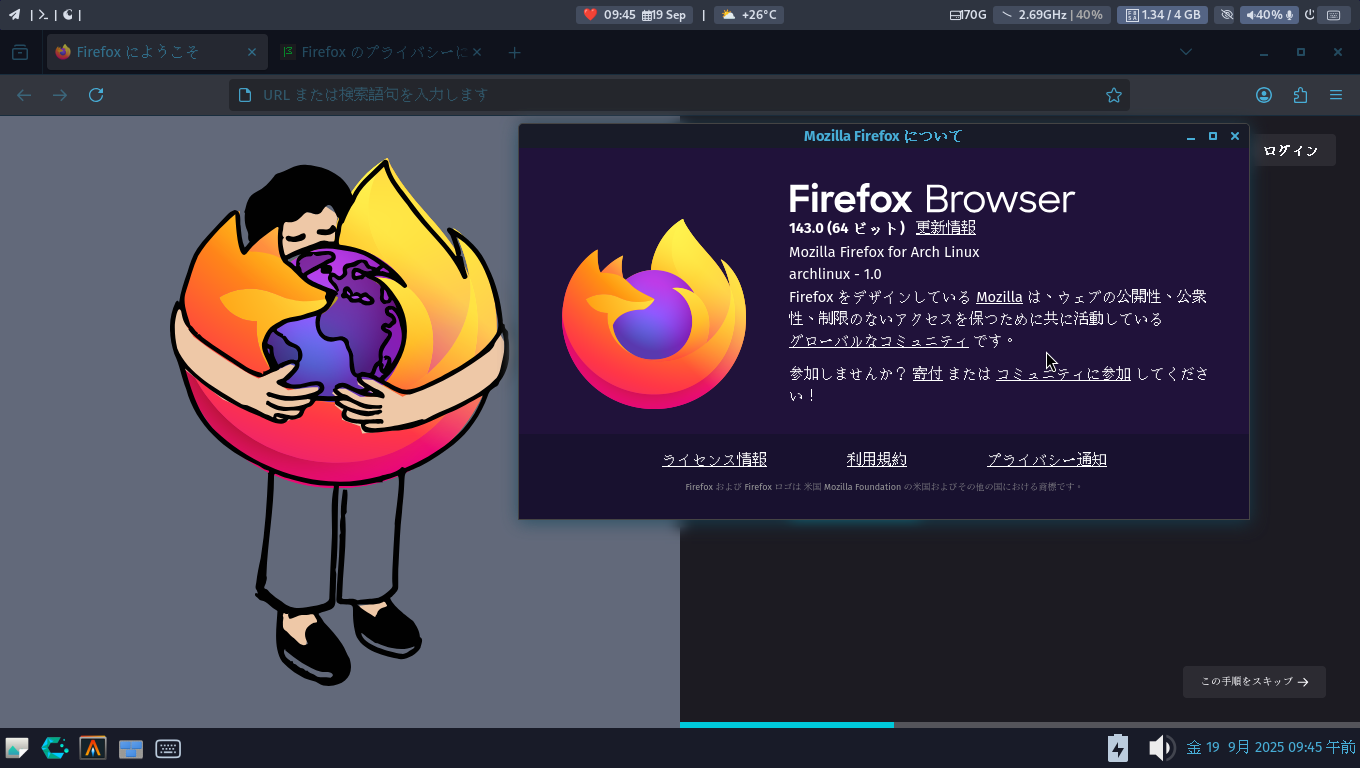Click the 寄付 donate link
Image resolution: width=1360 pixels, height=768 pixels.
928,374
